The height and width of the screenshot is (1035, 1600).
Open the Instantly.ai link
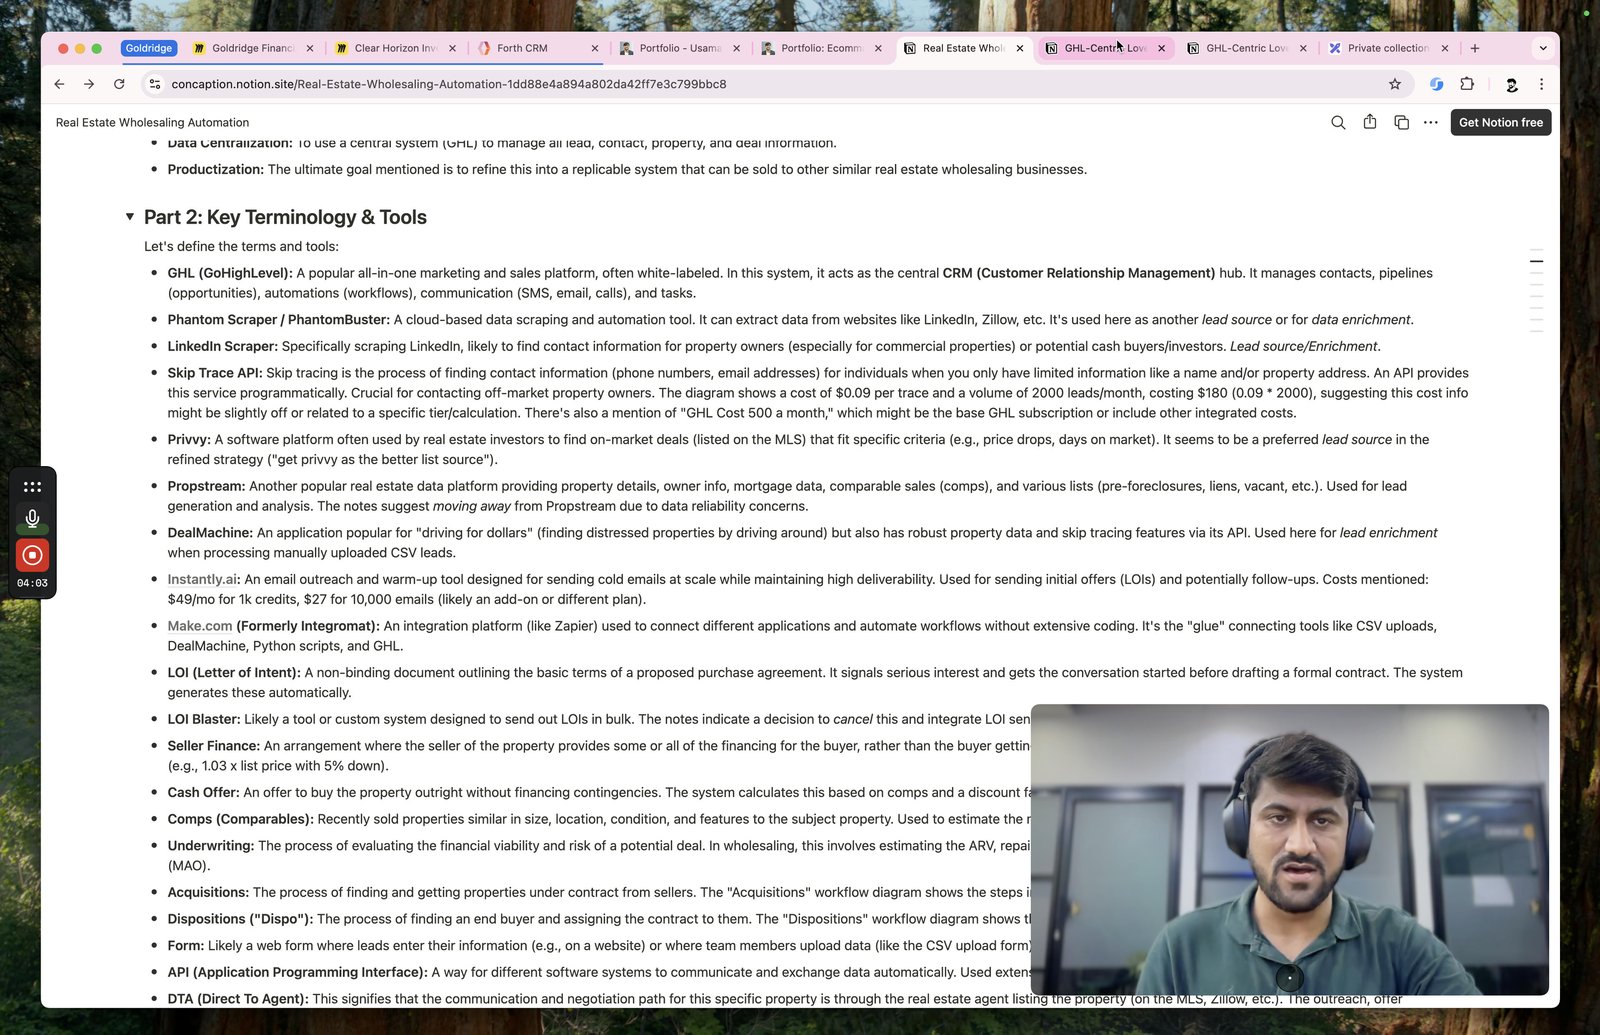202,579
